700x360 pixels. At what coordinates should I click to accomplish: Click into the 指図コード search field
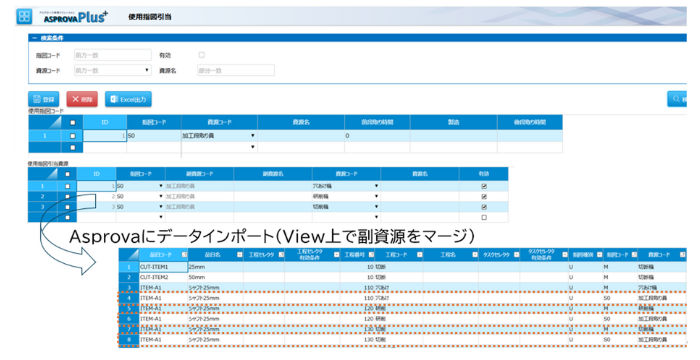(x=112, y=55)
